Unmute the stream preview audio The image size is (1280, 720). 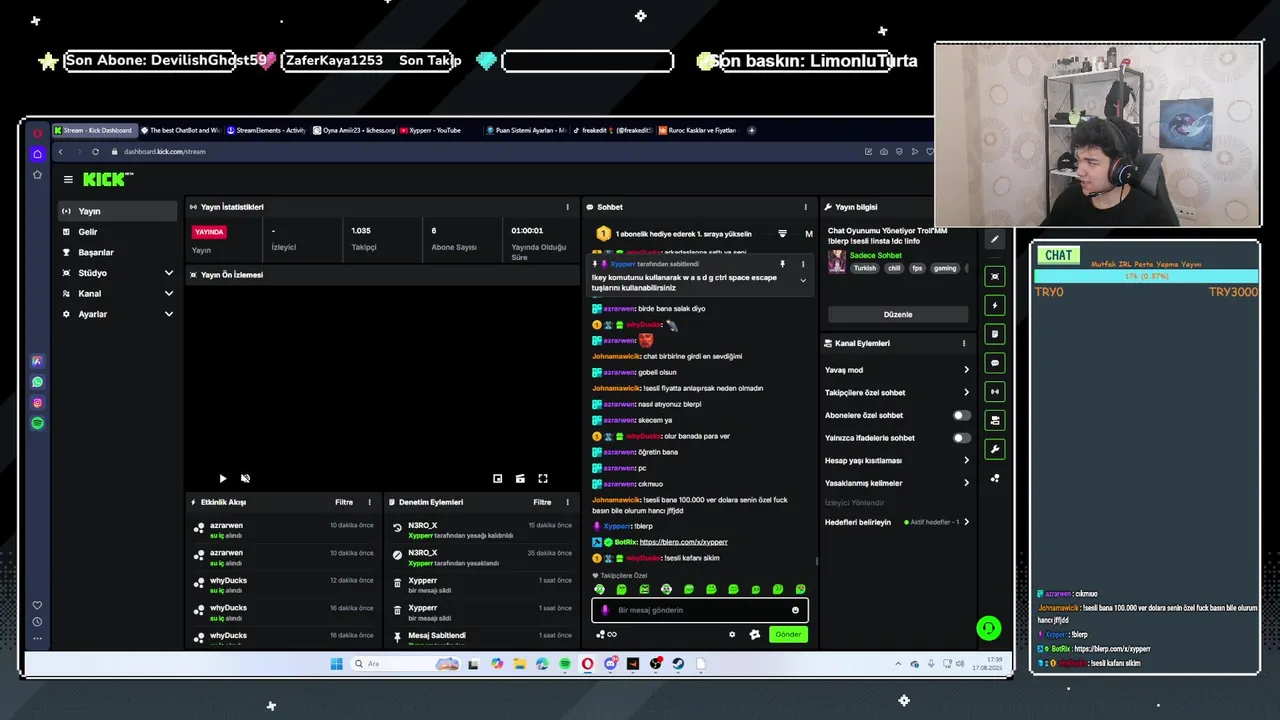click(245, 479)
